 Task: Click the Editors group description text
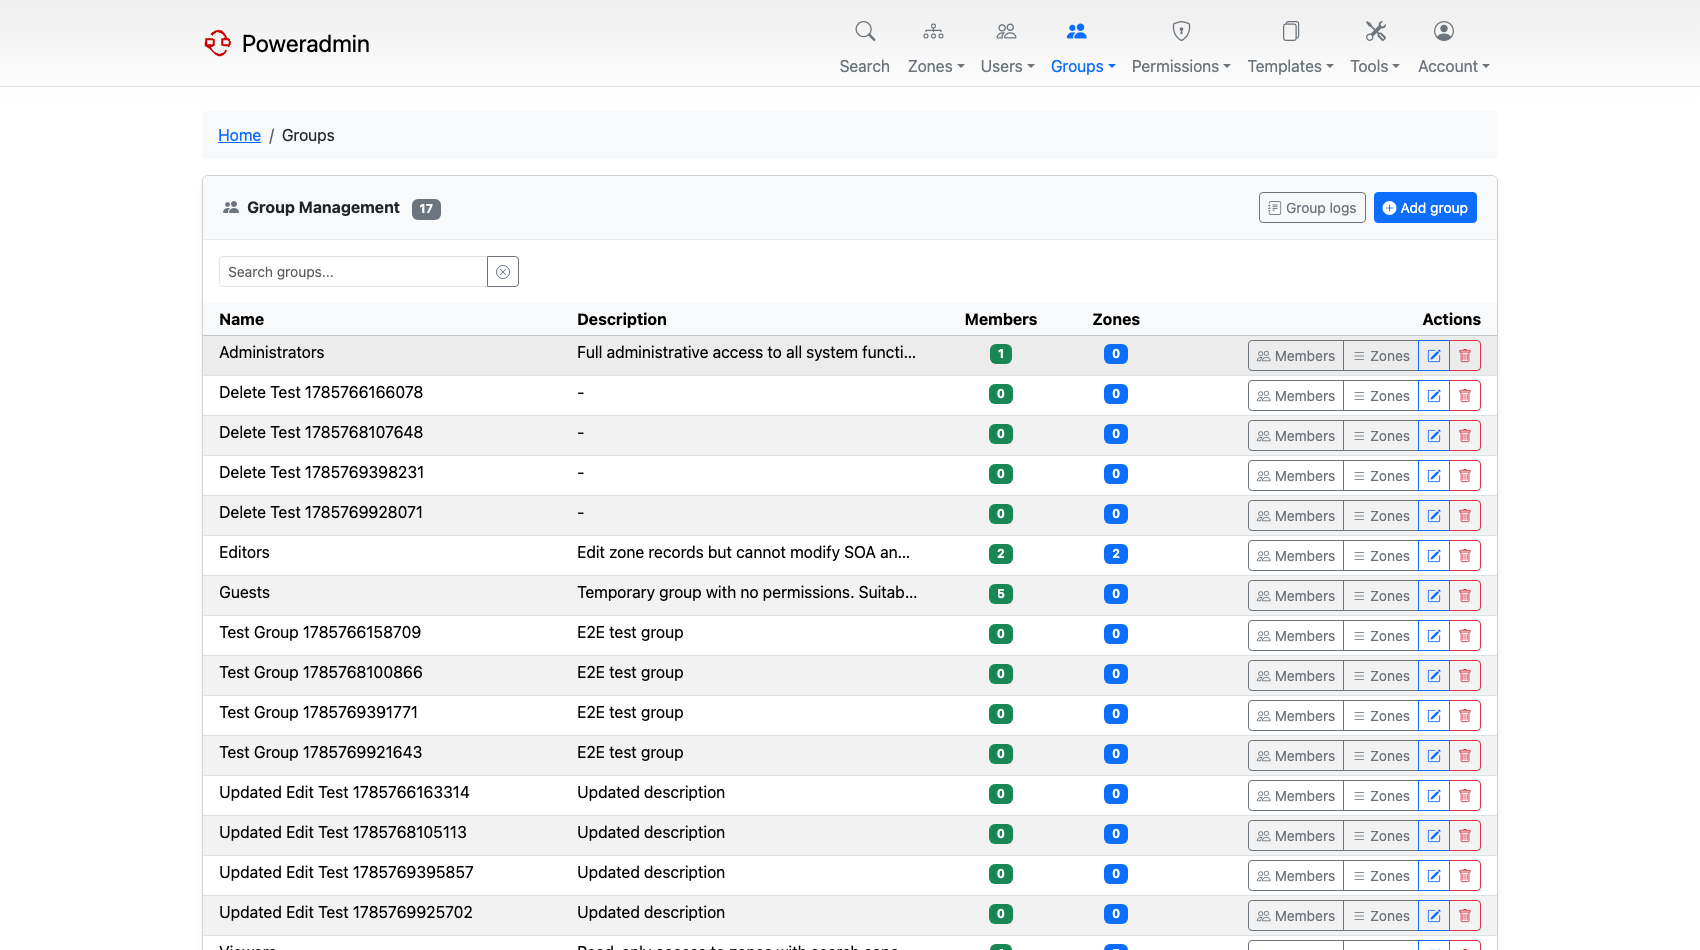click(743, 552)
